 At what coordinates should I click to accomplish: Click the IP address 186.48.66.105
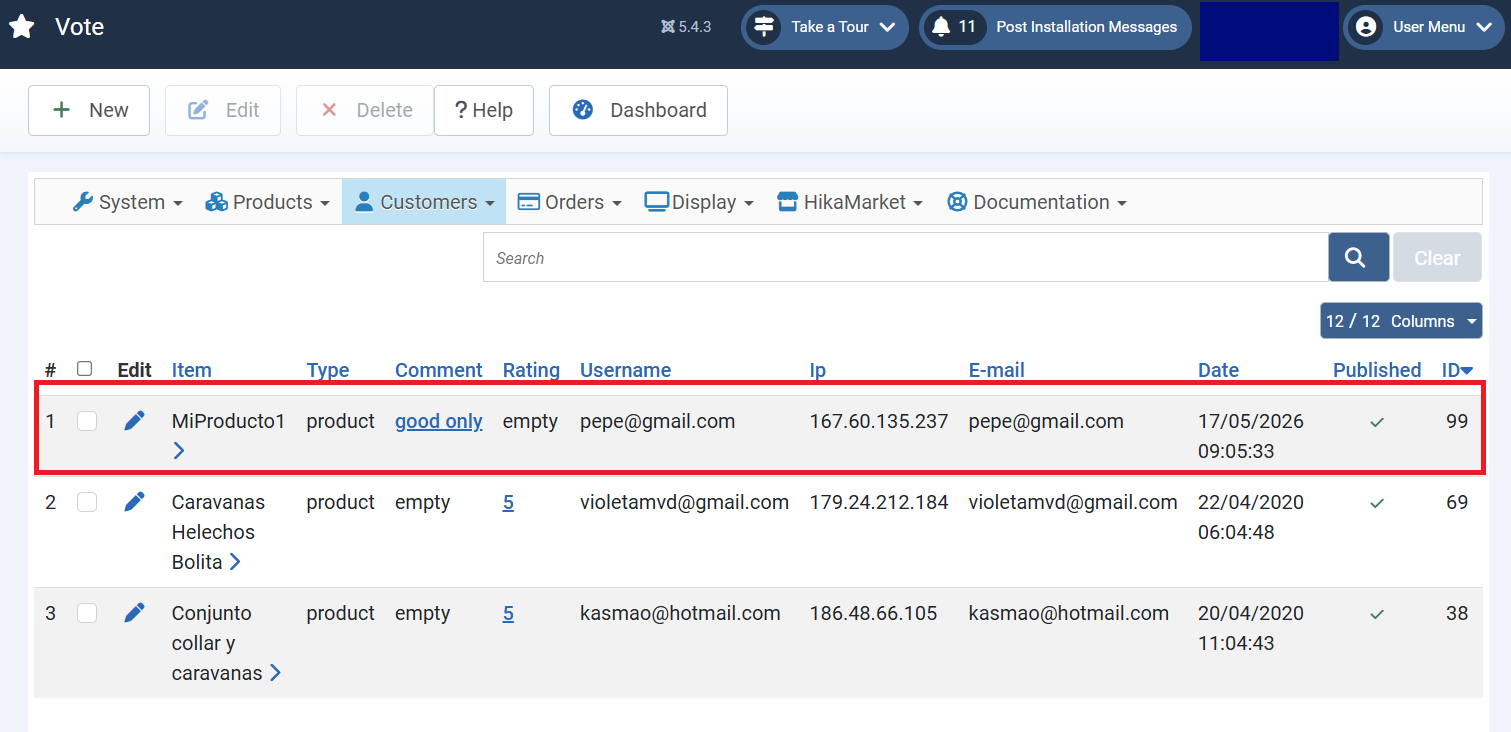point(874,613)
